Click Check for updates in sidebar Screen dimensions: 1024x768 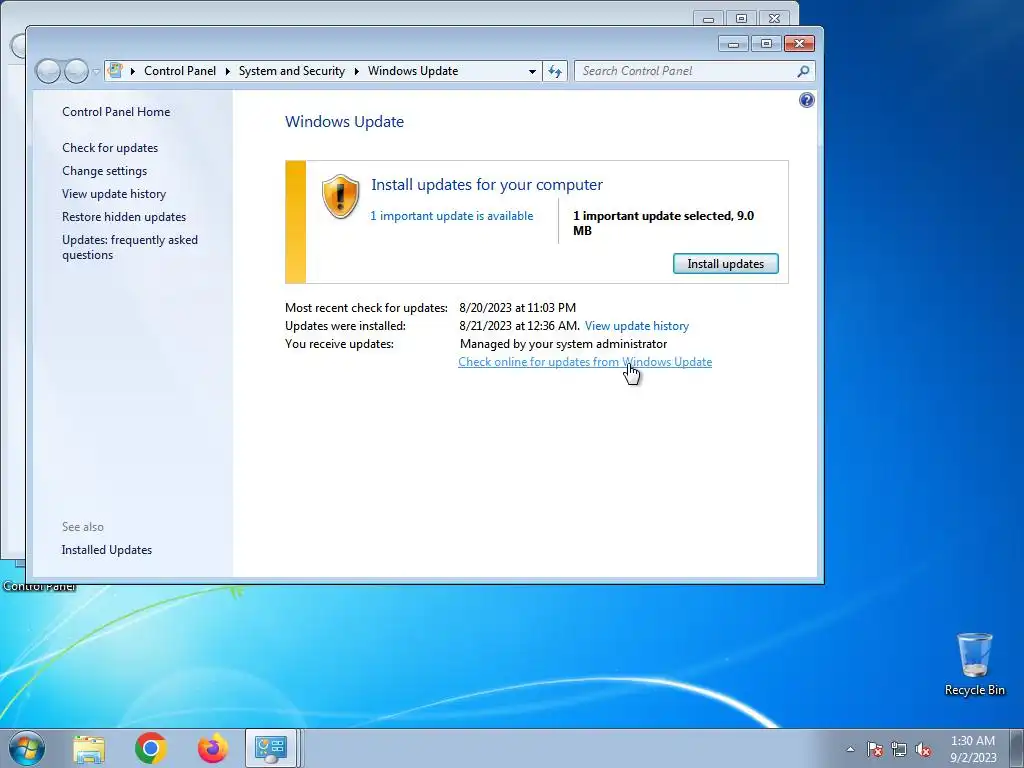(110, 148)
